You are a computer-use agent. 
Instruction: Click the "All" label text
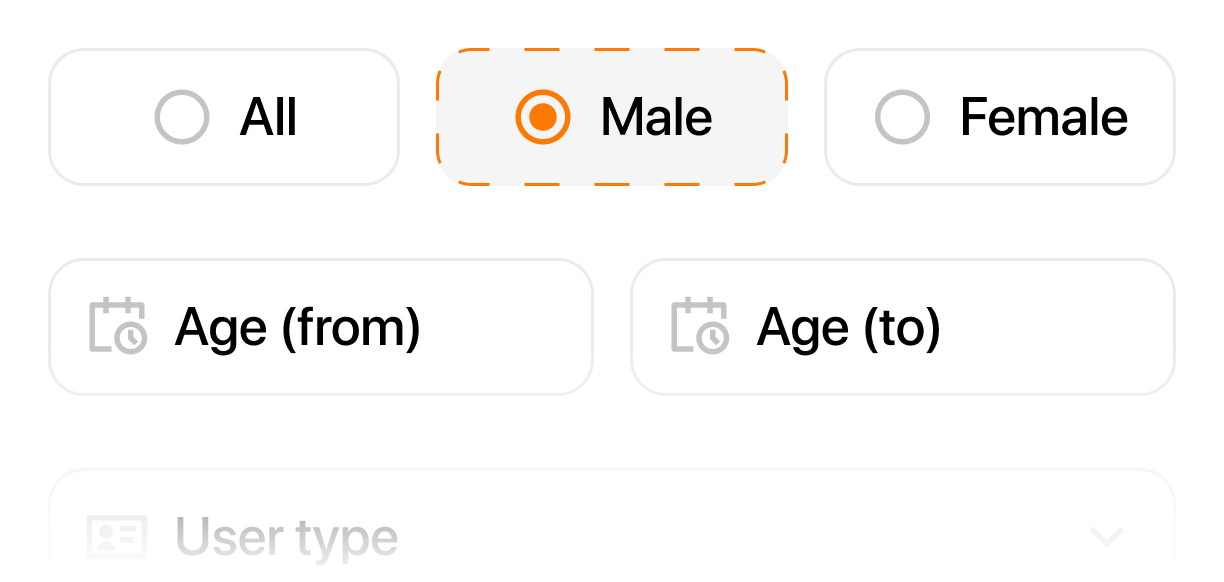(x=269, y=118)
